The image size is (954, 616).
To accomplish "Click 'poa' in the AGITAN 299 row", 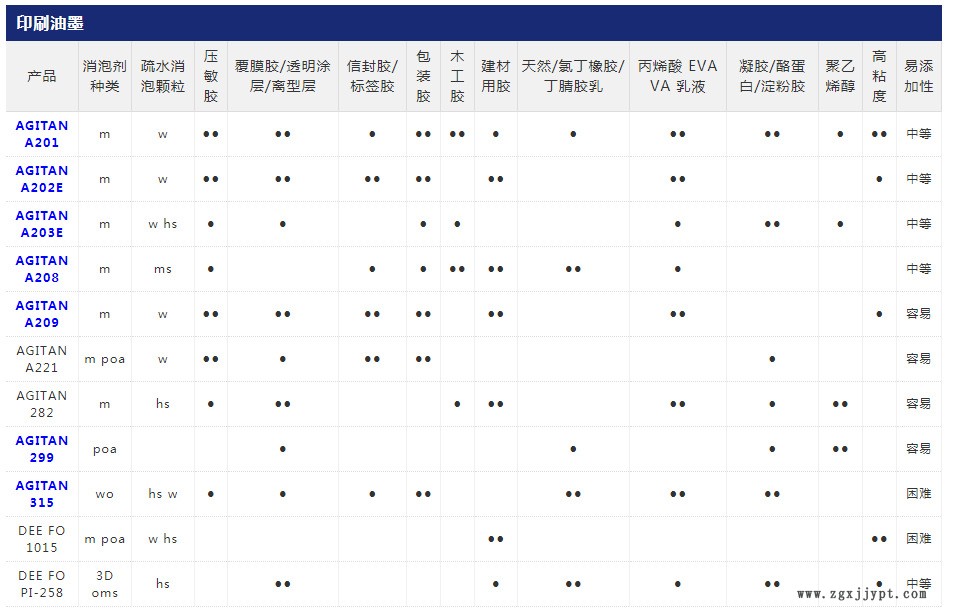I will 105,450.
